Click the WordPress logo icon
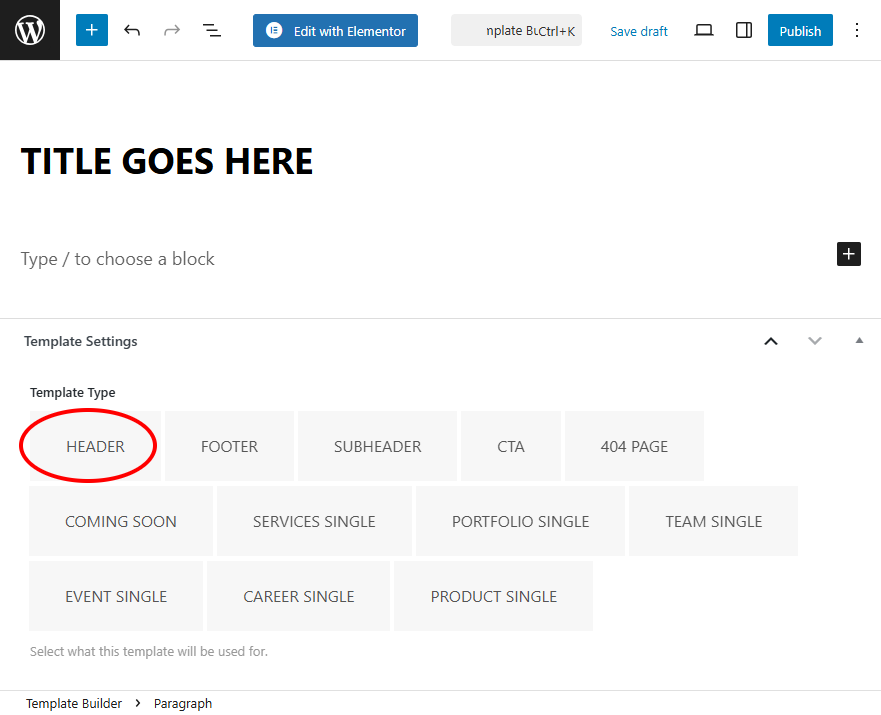This screenshot has height=715, width=881. click(30, 30)
